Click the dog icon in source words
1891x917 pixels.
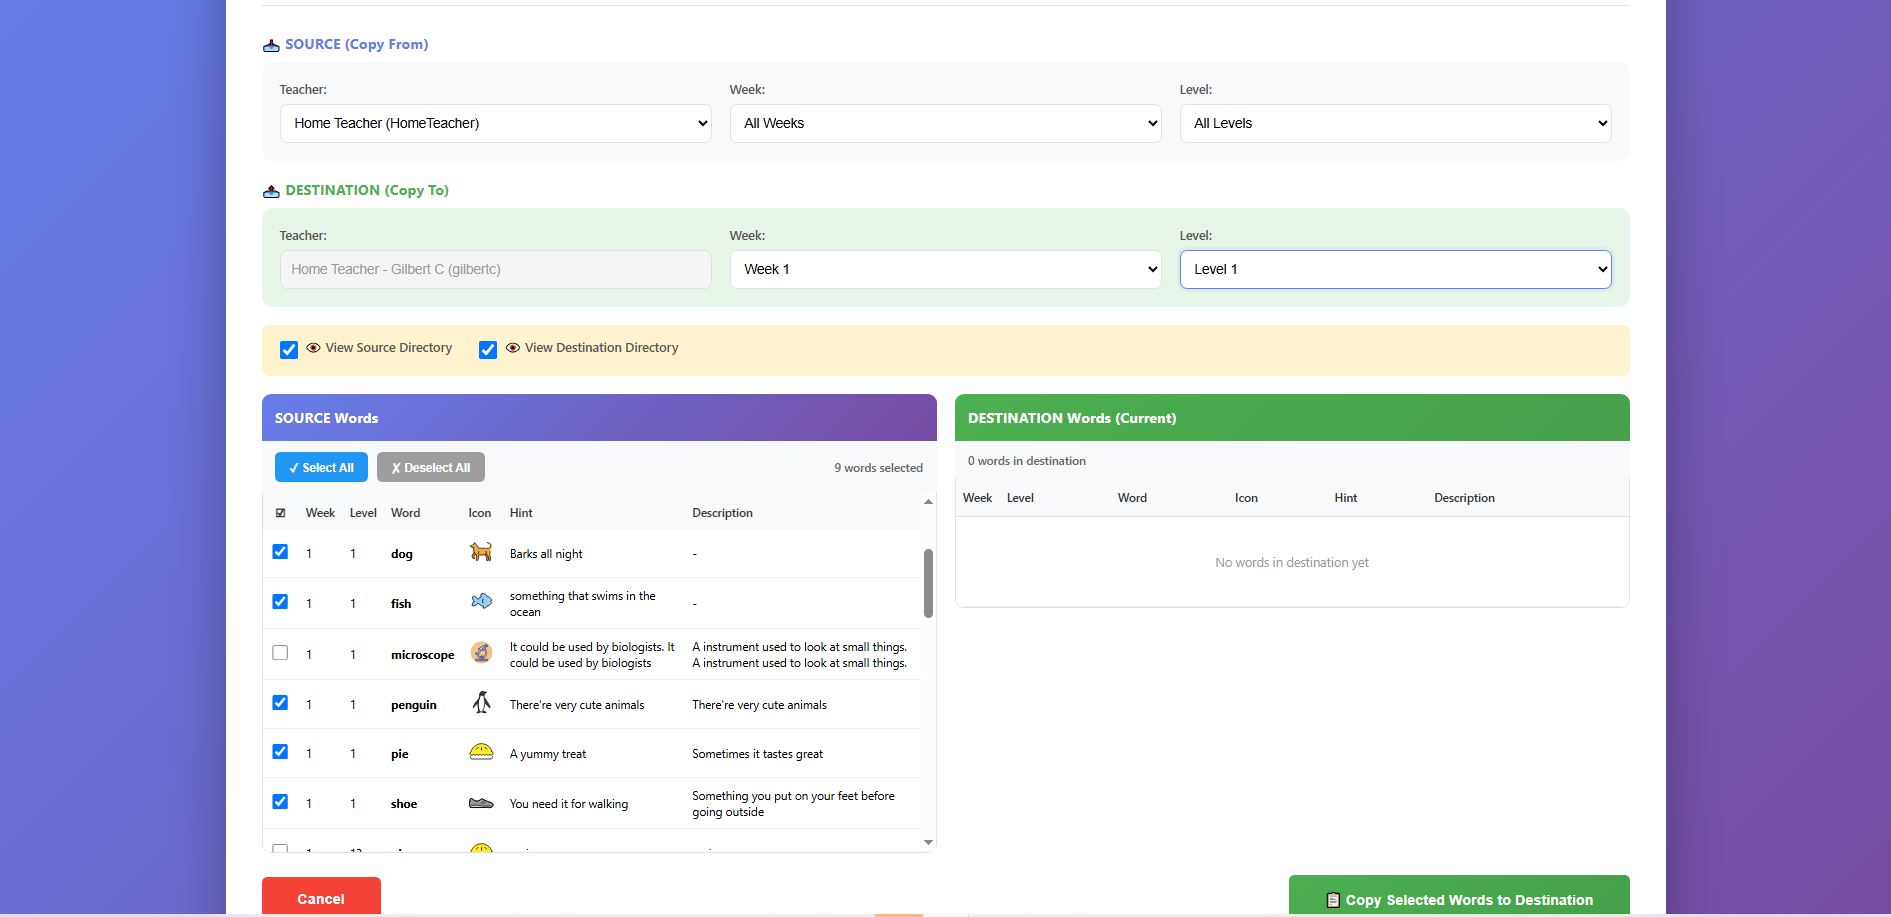(x=481, y=552)
